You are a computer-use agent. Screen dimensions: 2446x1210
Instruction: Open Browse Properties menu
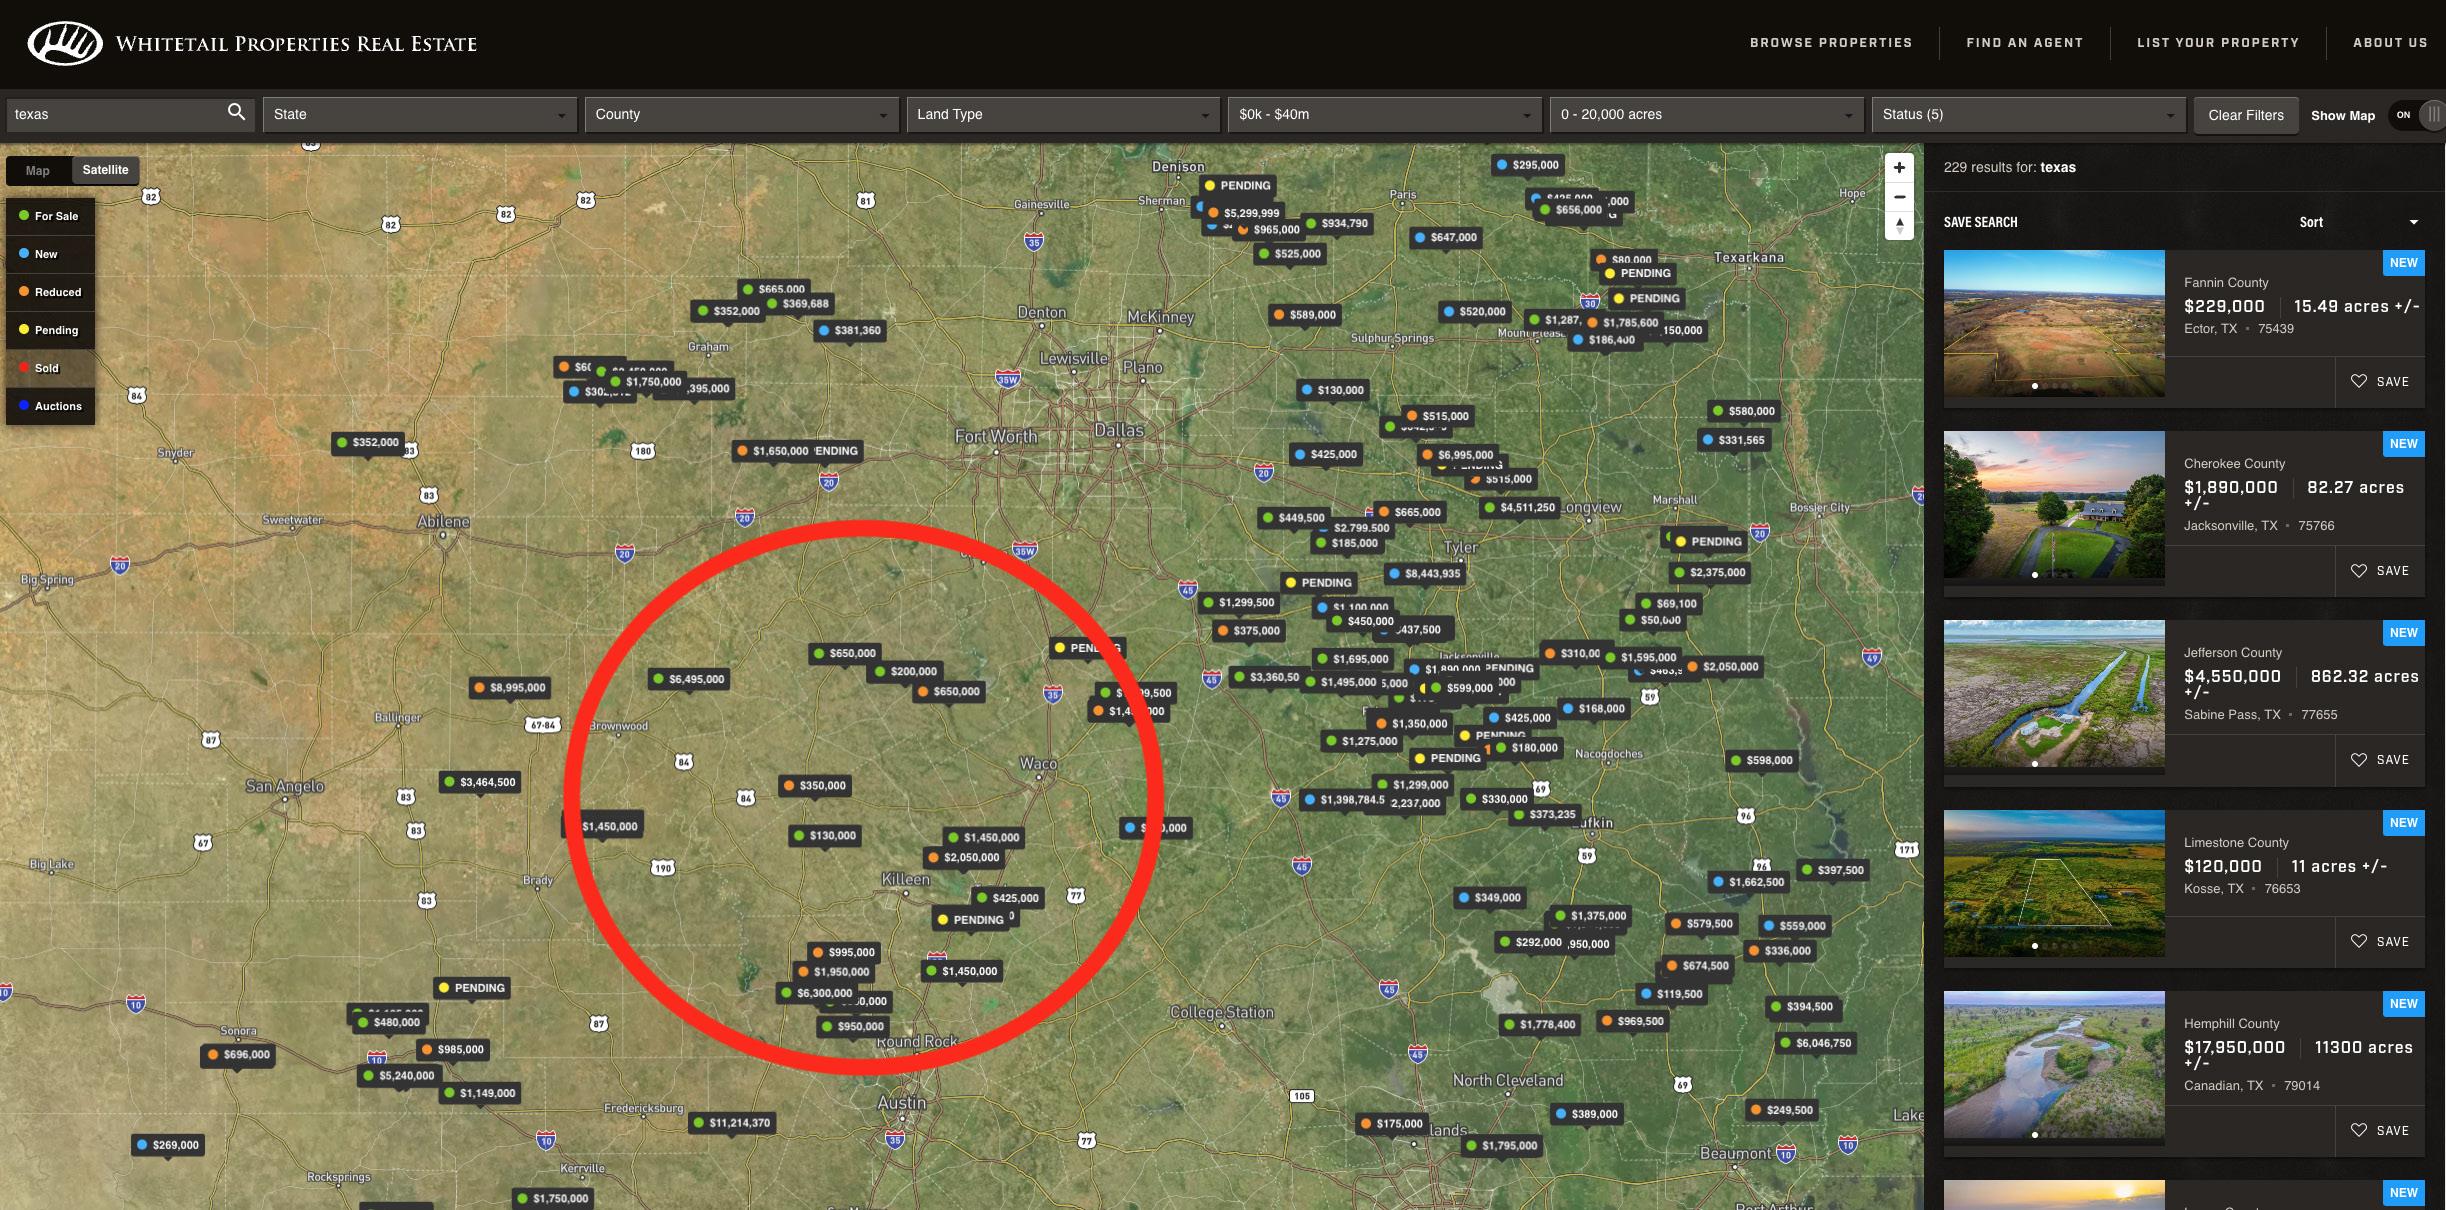pos(1831,43)
